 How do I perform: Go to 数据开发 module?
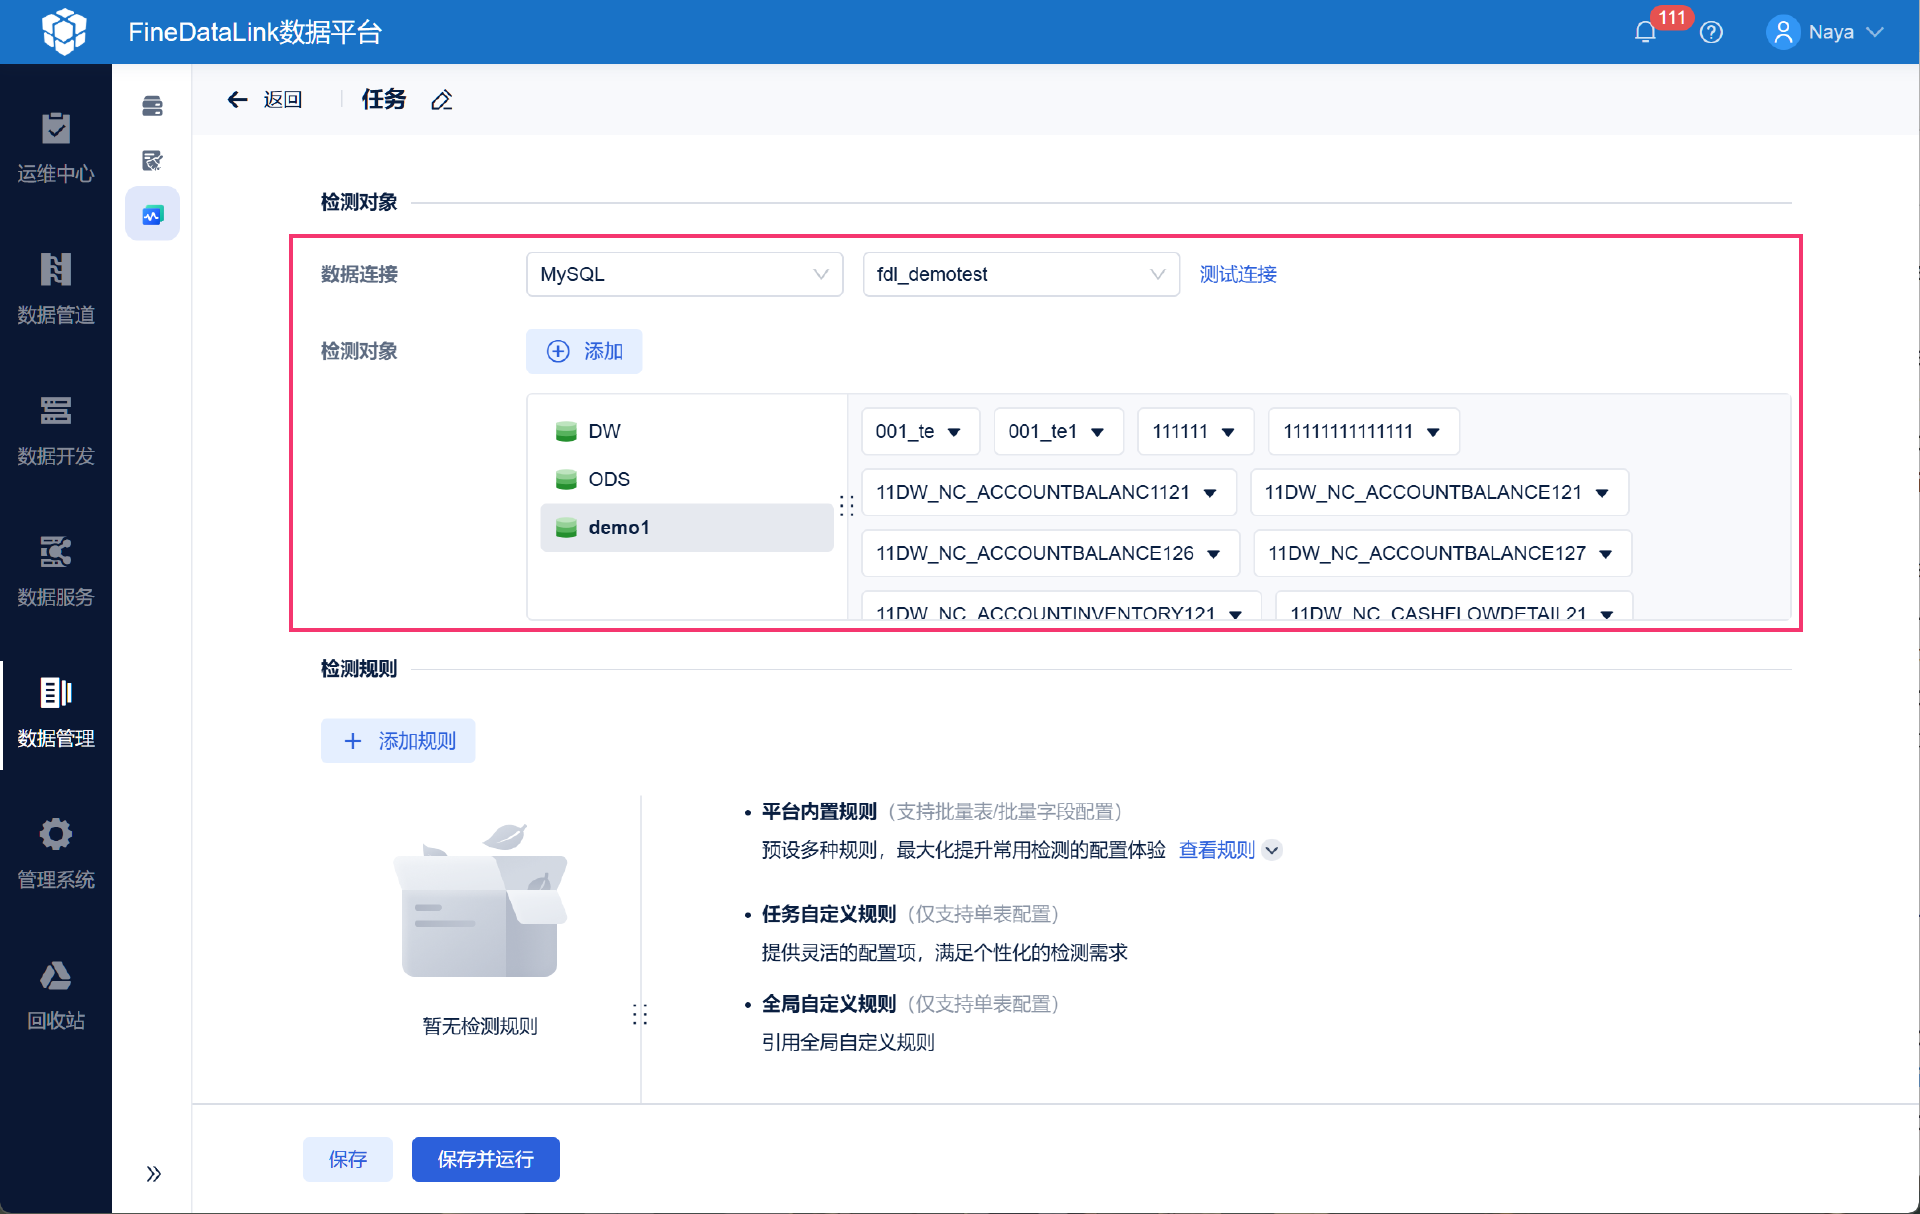pyautogui.click(x=56, y=430)
